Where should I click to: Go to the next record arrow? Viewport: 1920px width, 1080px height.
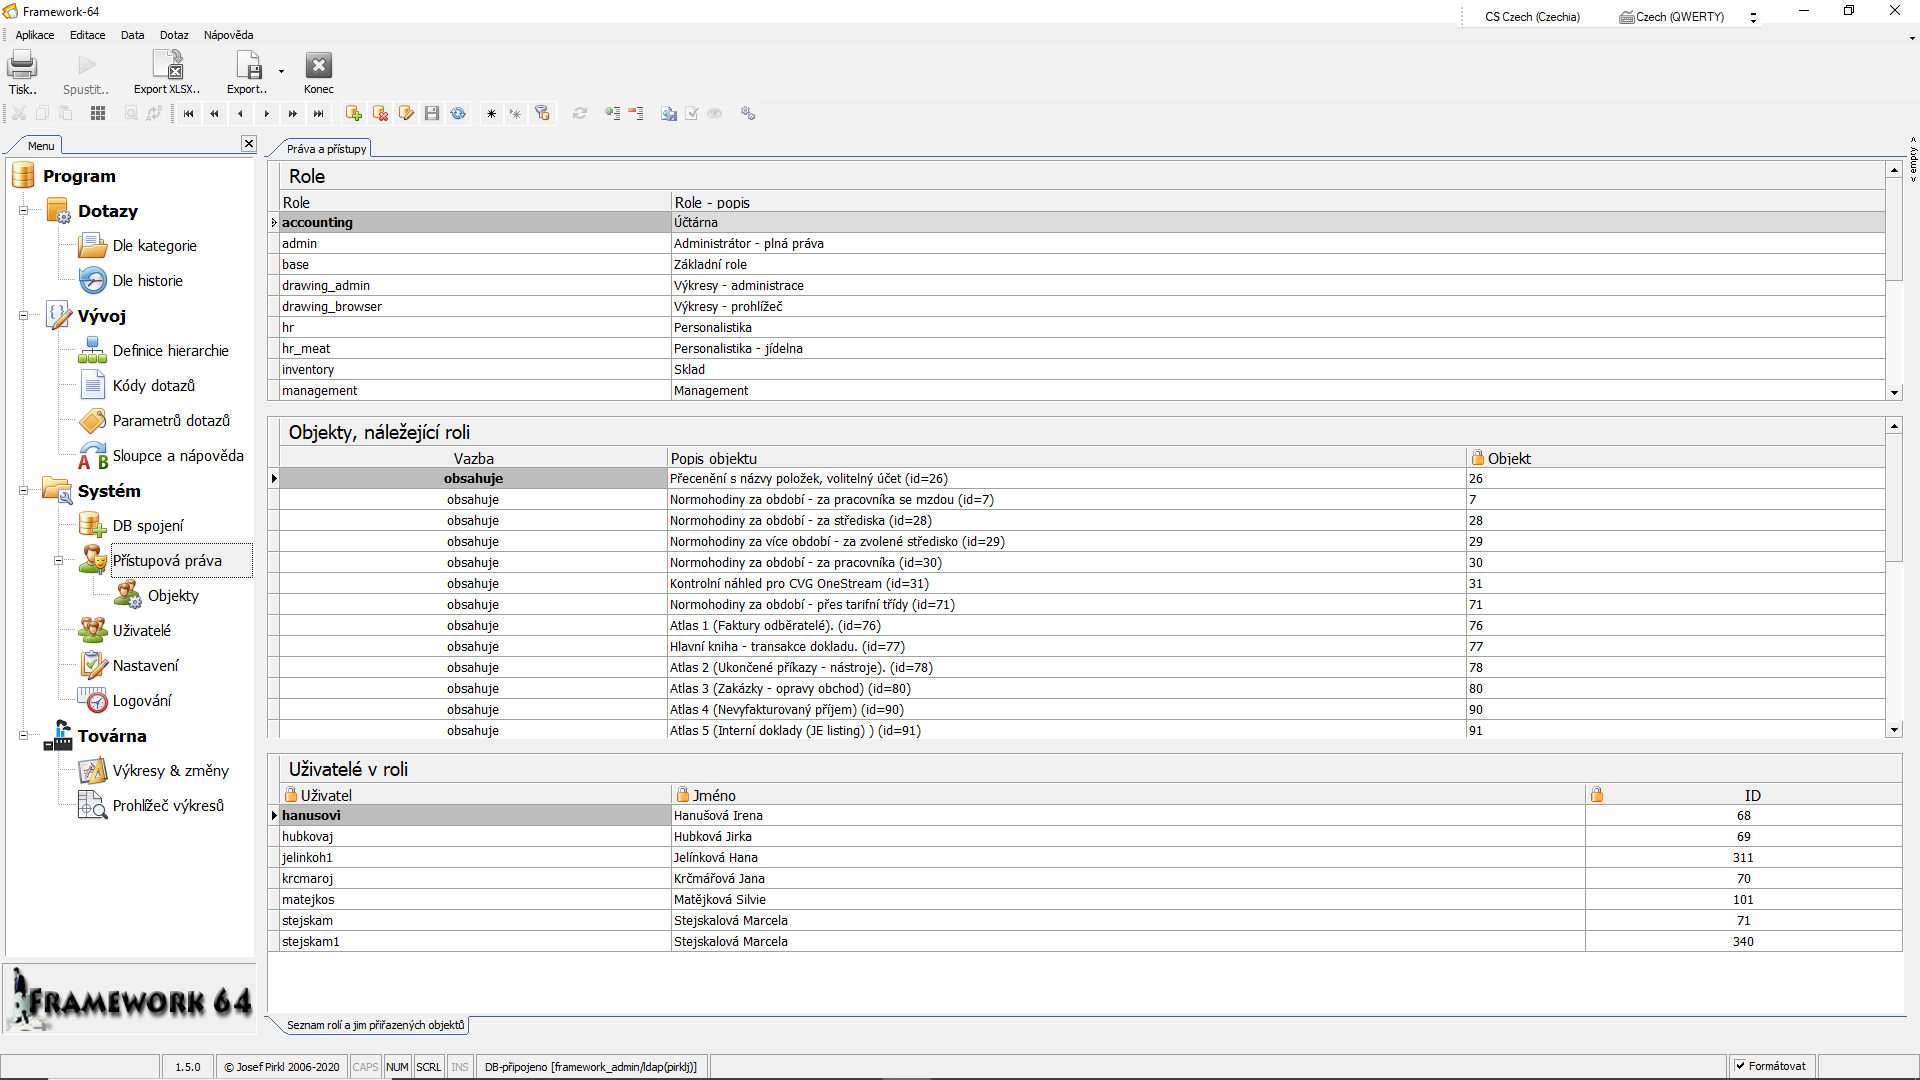pyautogui.click(x=267, y=114)
